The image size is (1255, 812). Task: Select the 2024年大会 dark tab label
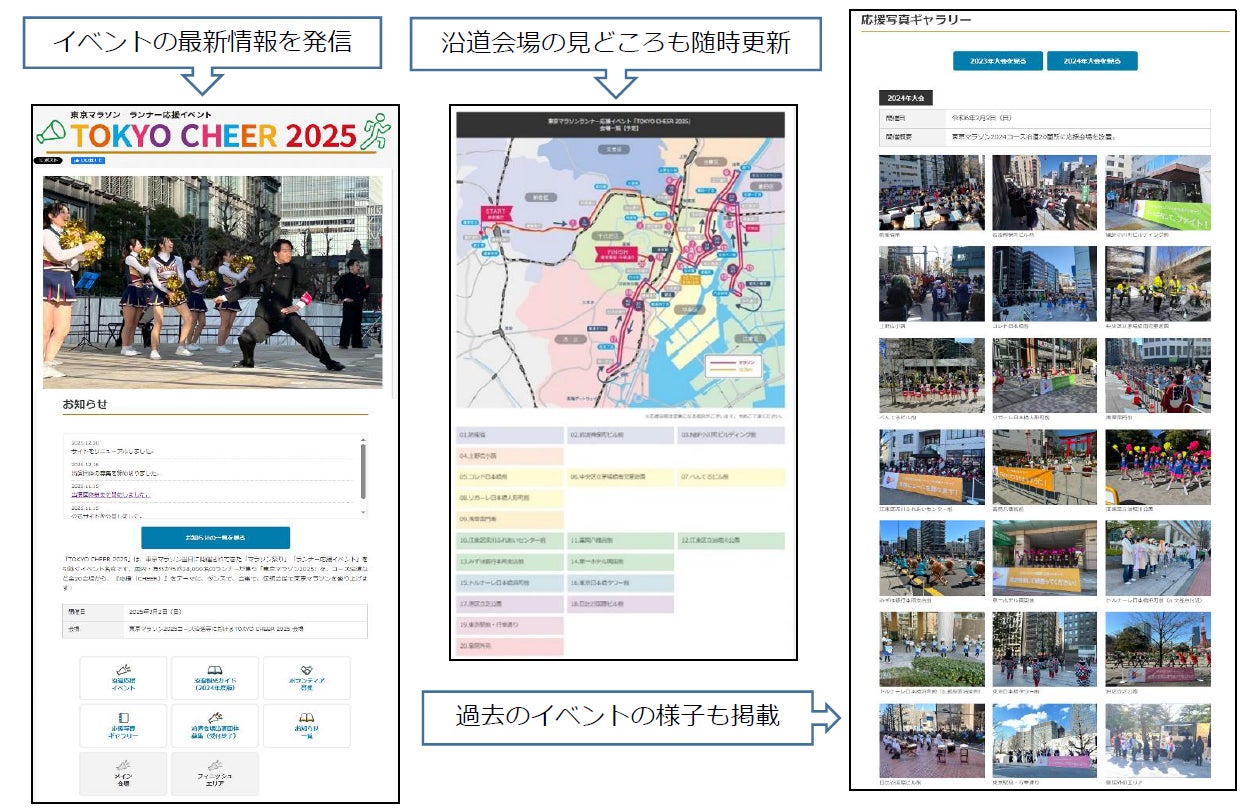[905, 97]
